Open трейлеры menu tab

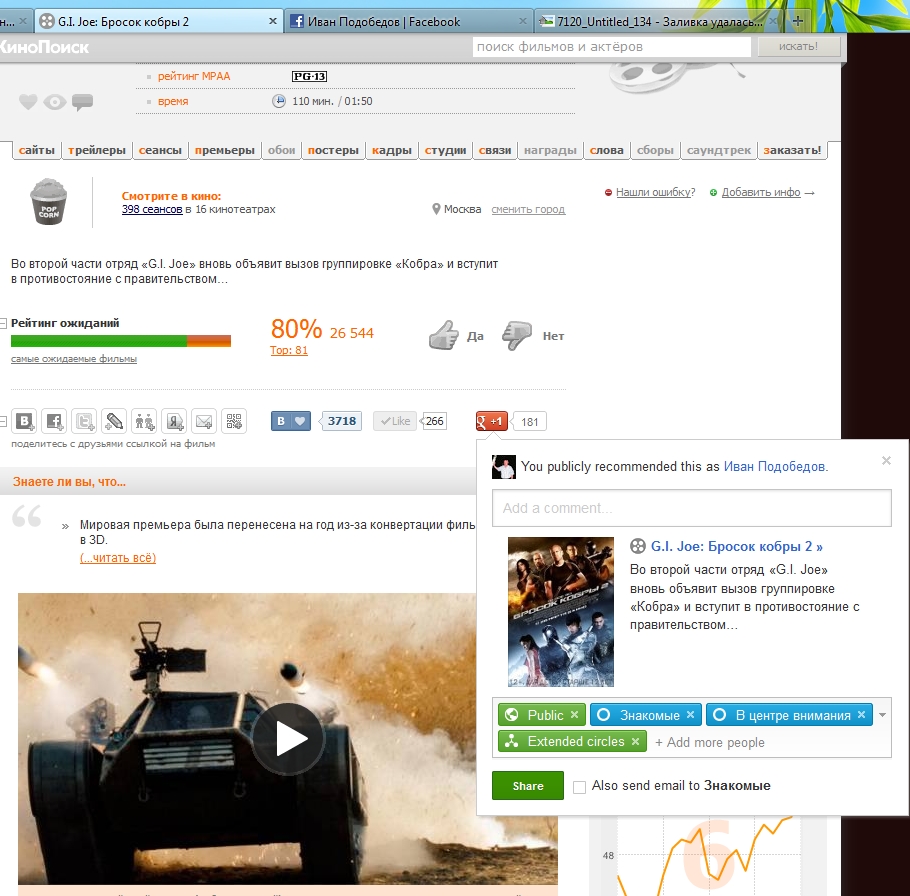coord(97,150)
